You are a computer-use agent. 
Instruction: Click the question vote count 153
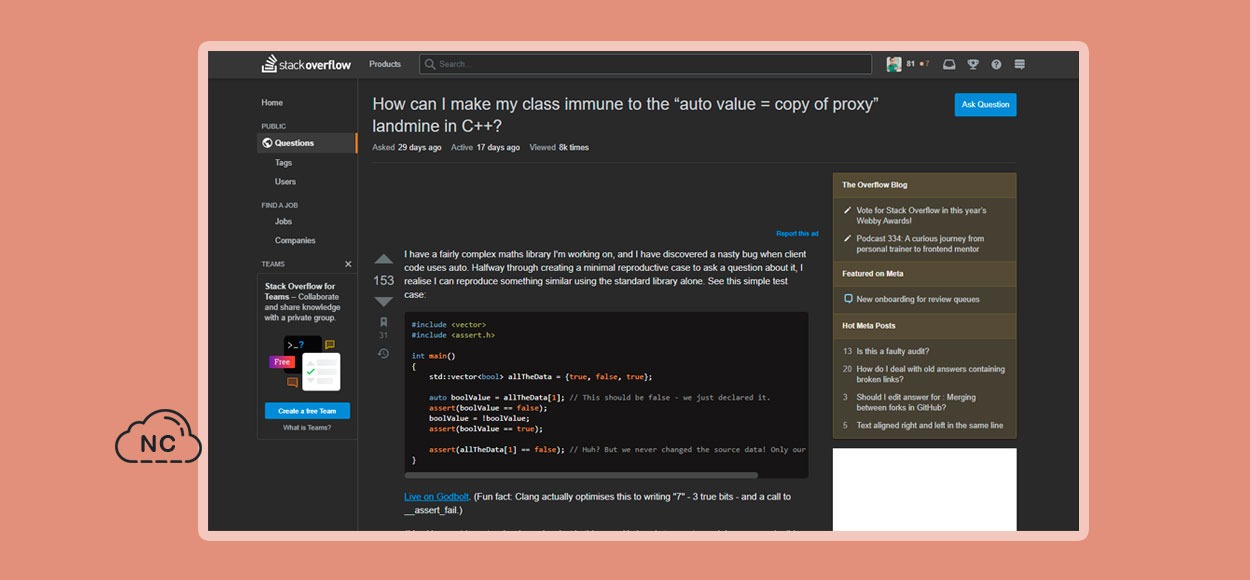384,280
